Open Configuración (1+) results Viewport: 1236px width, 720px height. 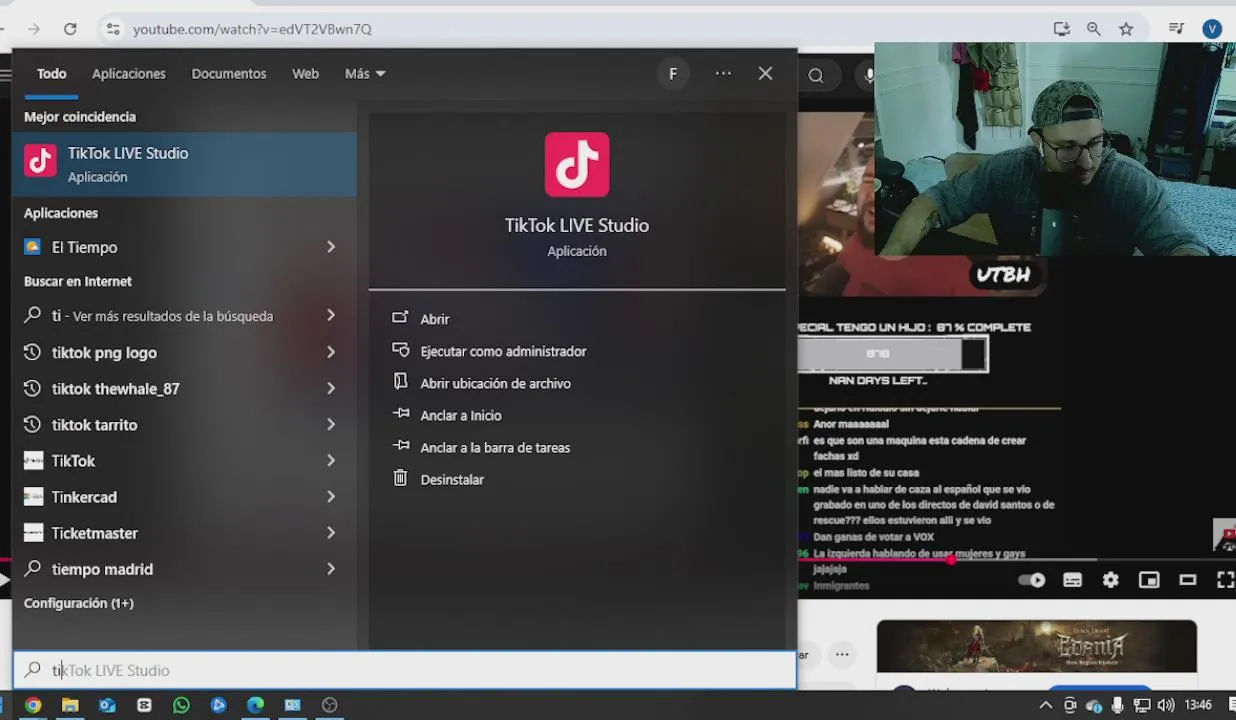(x=79, y=603)
